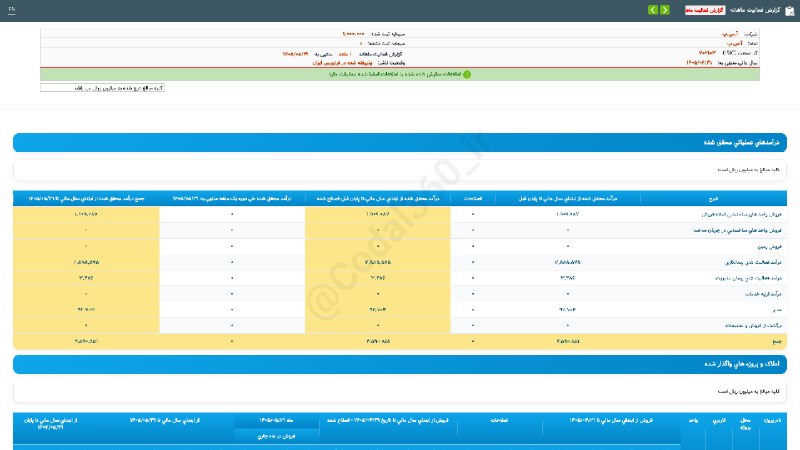Click the نام پروژه column header

[x=772, y=420]
